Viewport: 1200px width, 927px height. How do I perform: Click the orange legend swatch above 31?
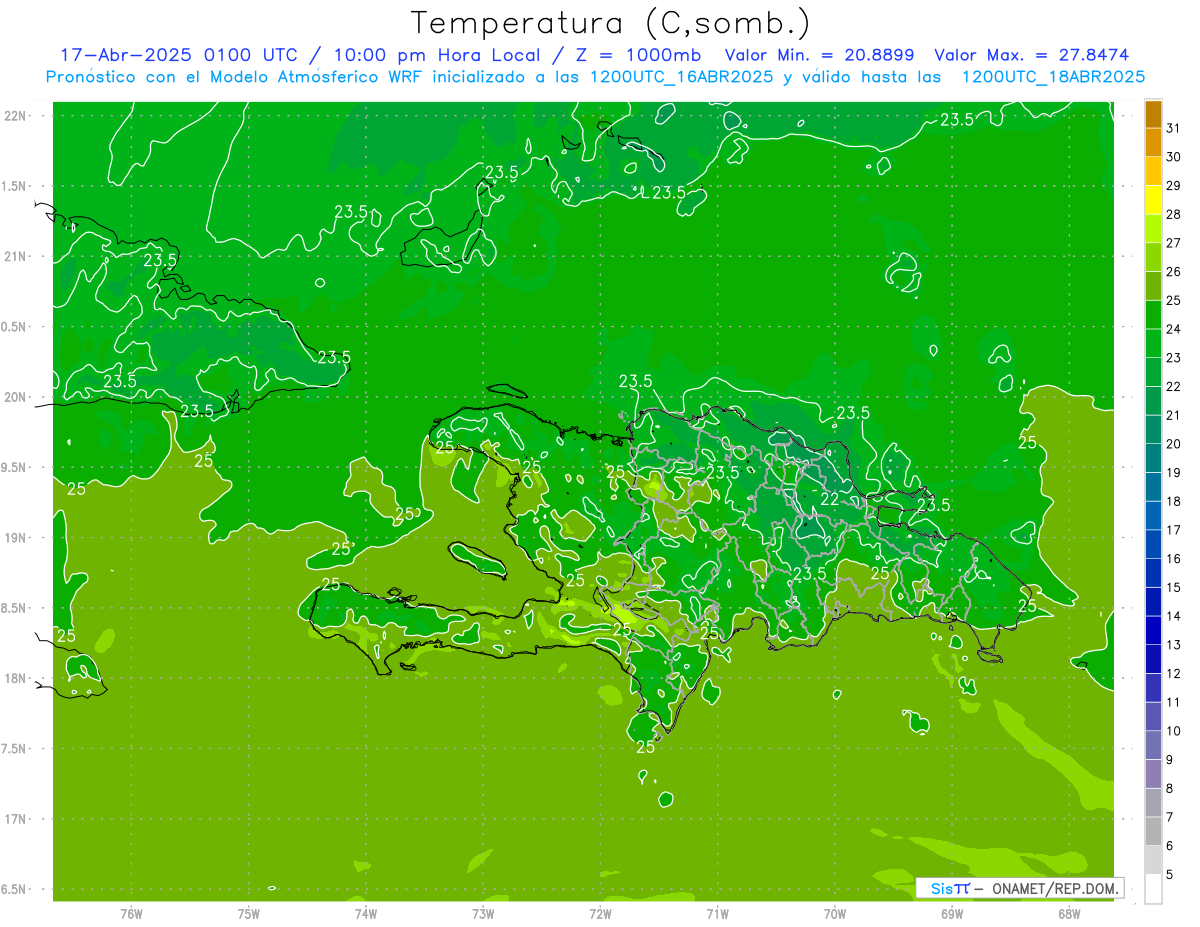(1153, 114)
